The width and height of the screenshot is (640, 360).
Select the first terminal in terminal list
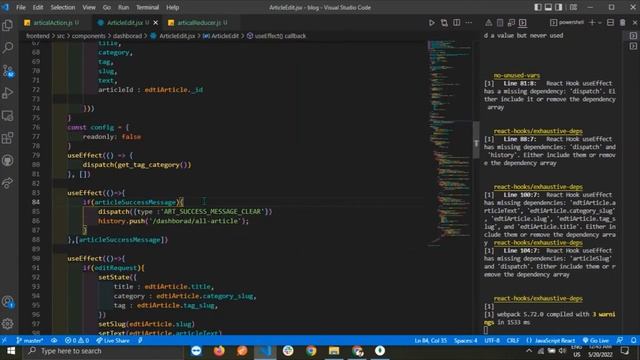click(633, 36)
